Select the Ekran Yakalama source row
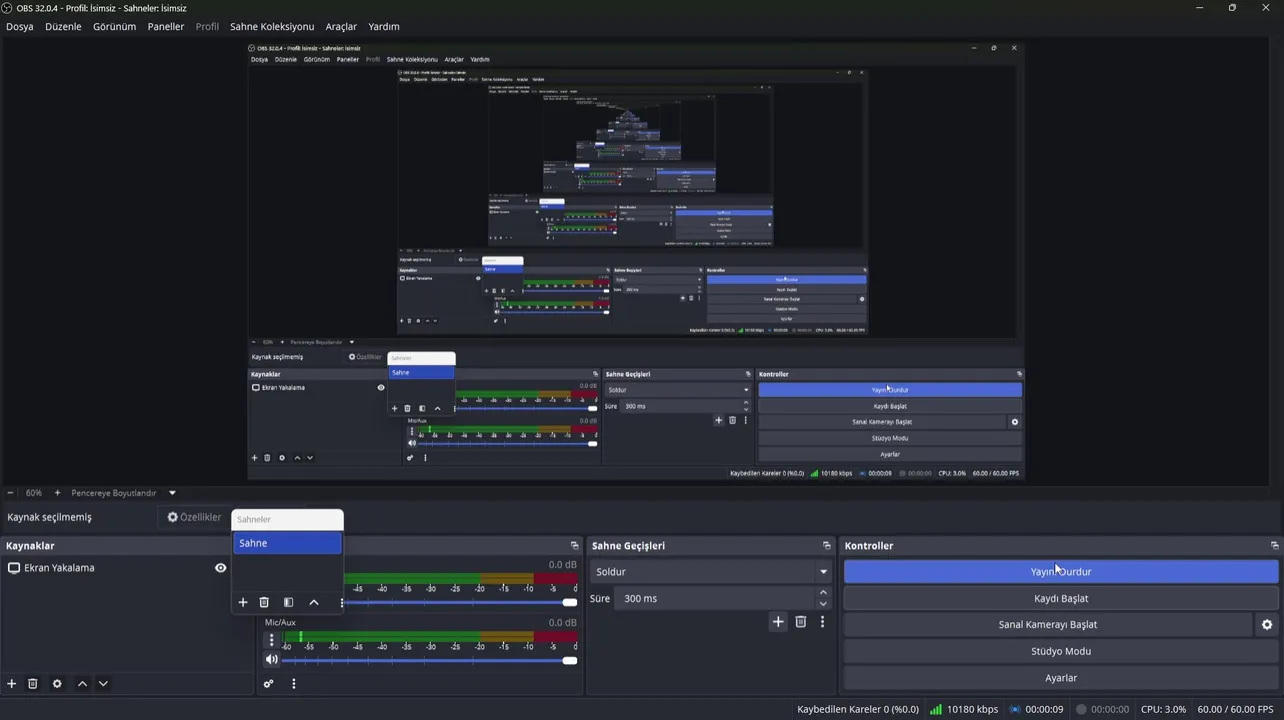This screenshot has height=720, width=1284. click(117, 568)
